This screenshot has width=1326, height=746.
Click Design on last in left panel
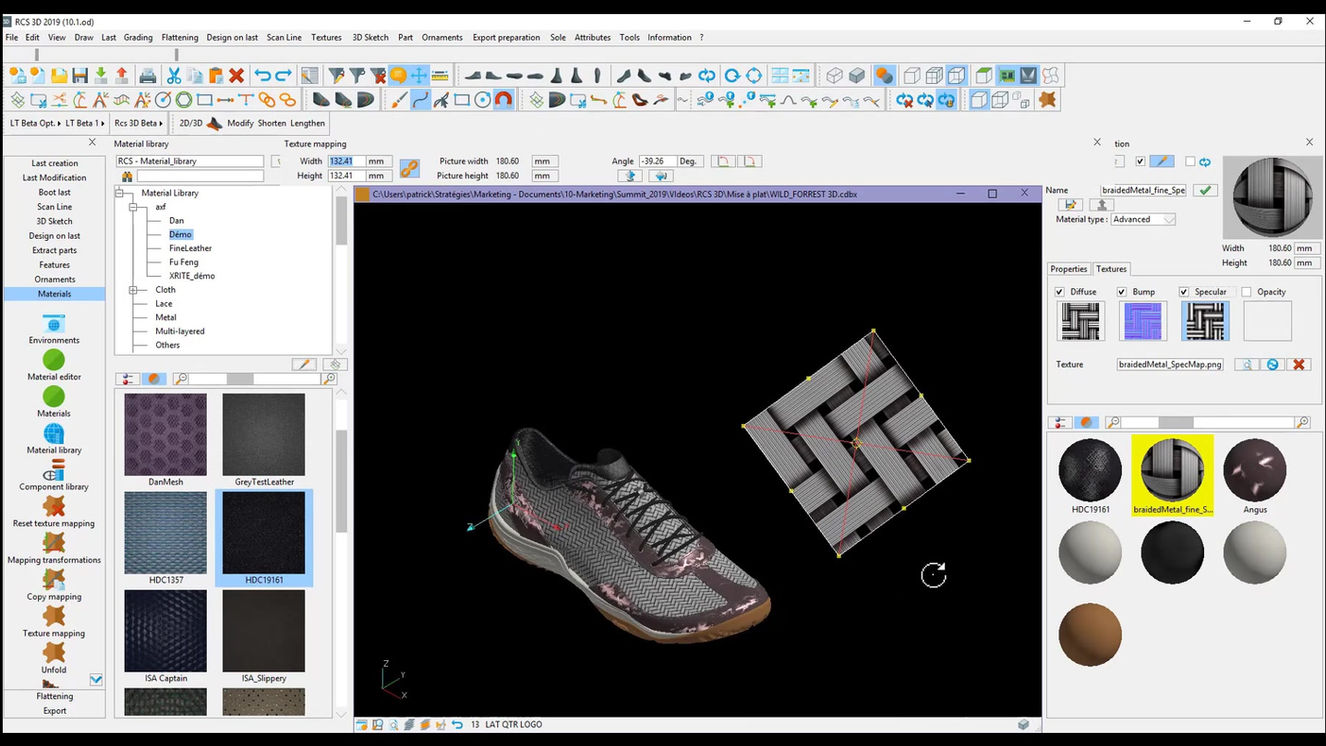click(54, 236)
